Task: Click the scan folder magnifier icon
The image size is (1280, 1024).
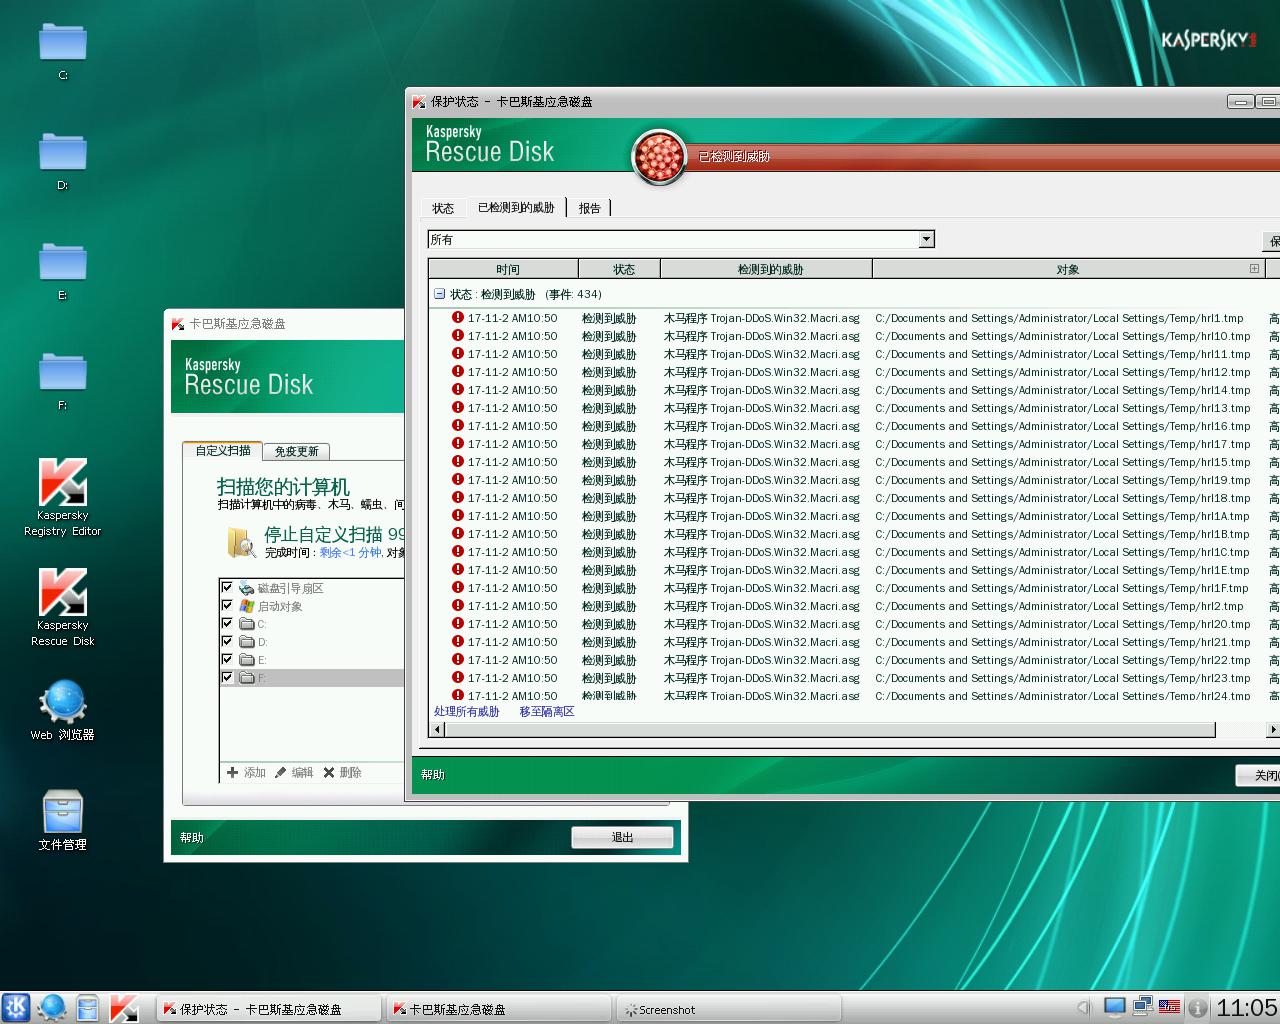Action: (x=241, y=542)
